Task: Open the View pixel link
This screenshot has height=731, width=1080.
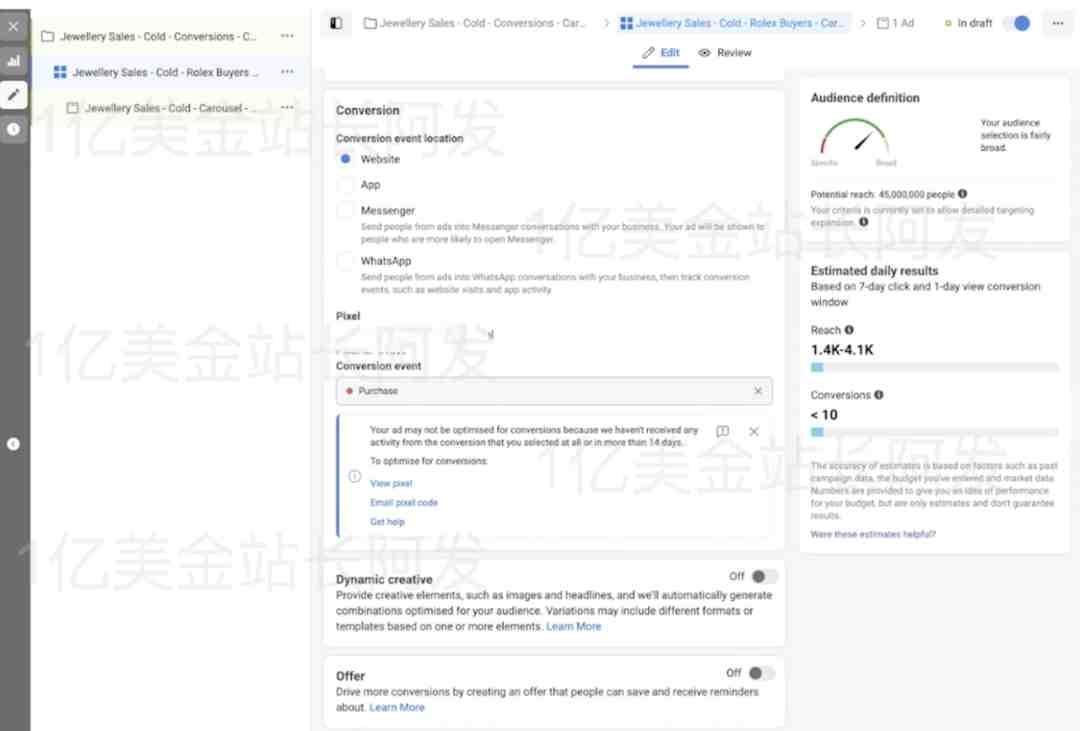Action: point(391,484)
